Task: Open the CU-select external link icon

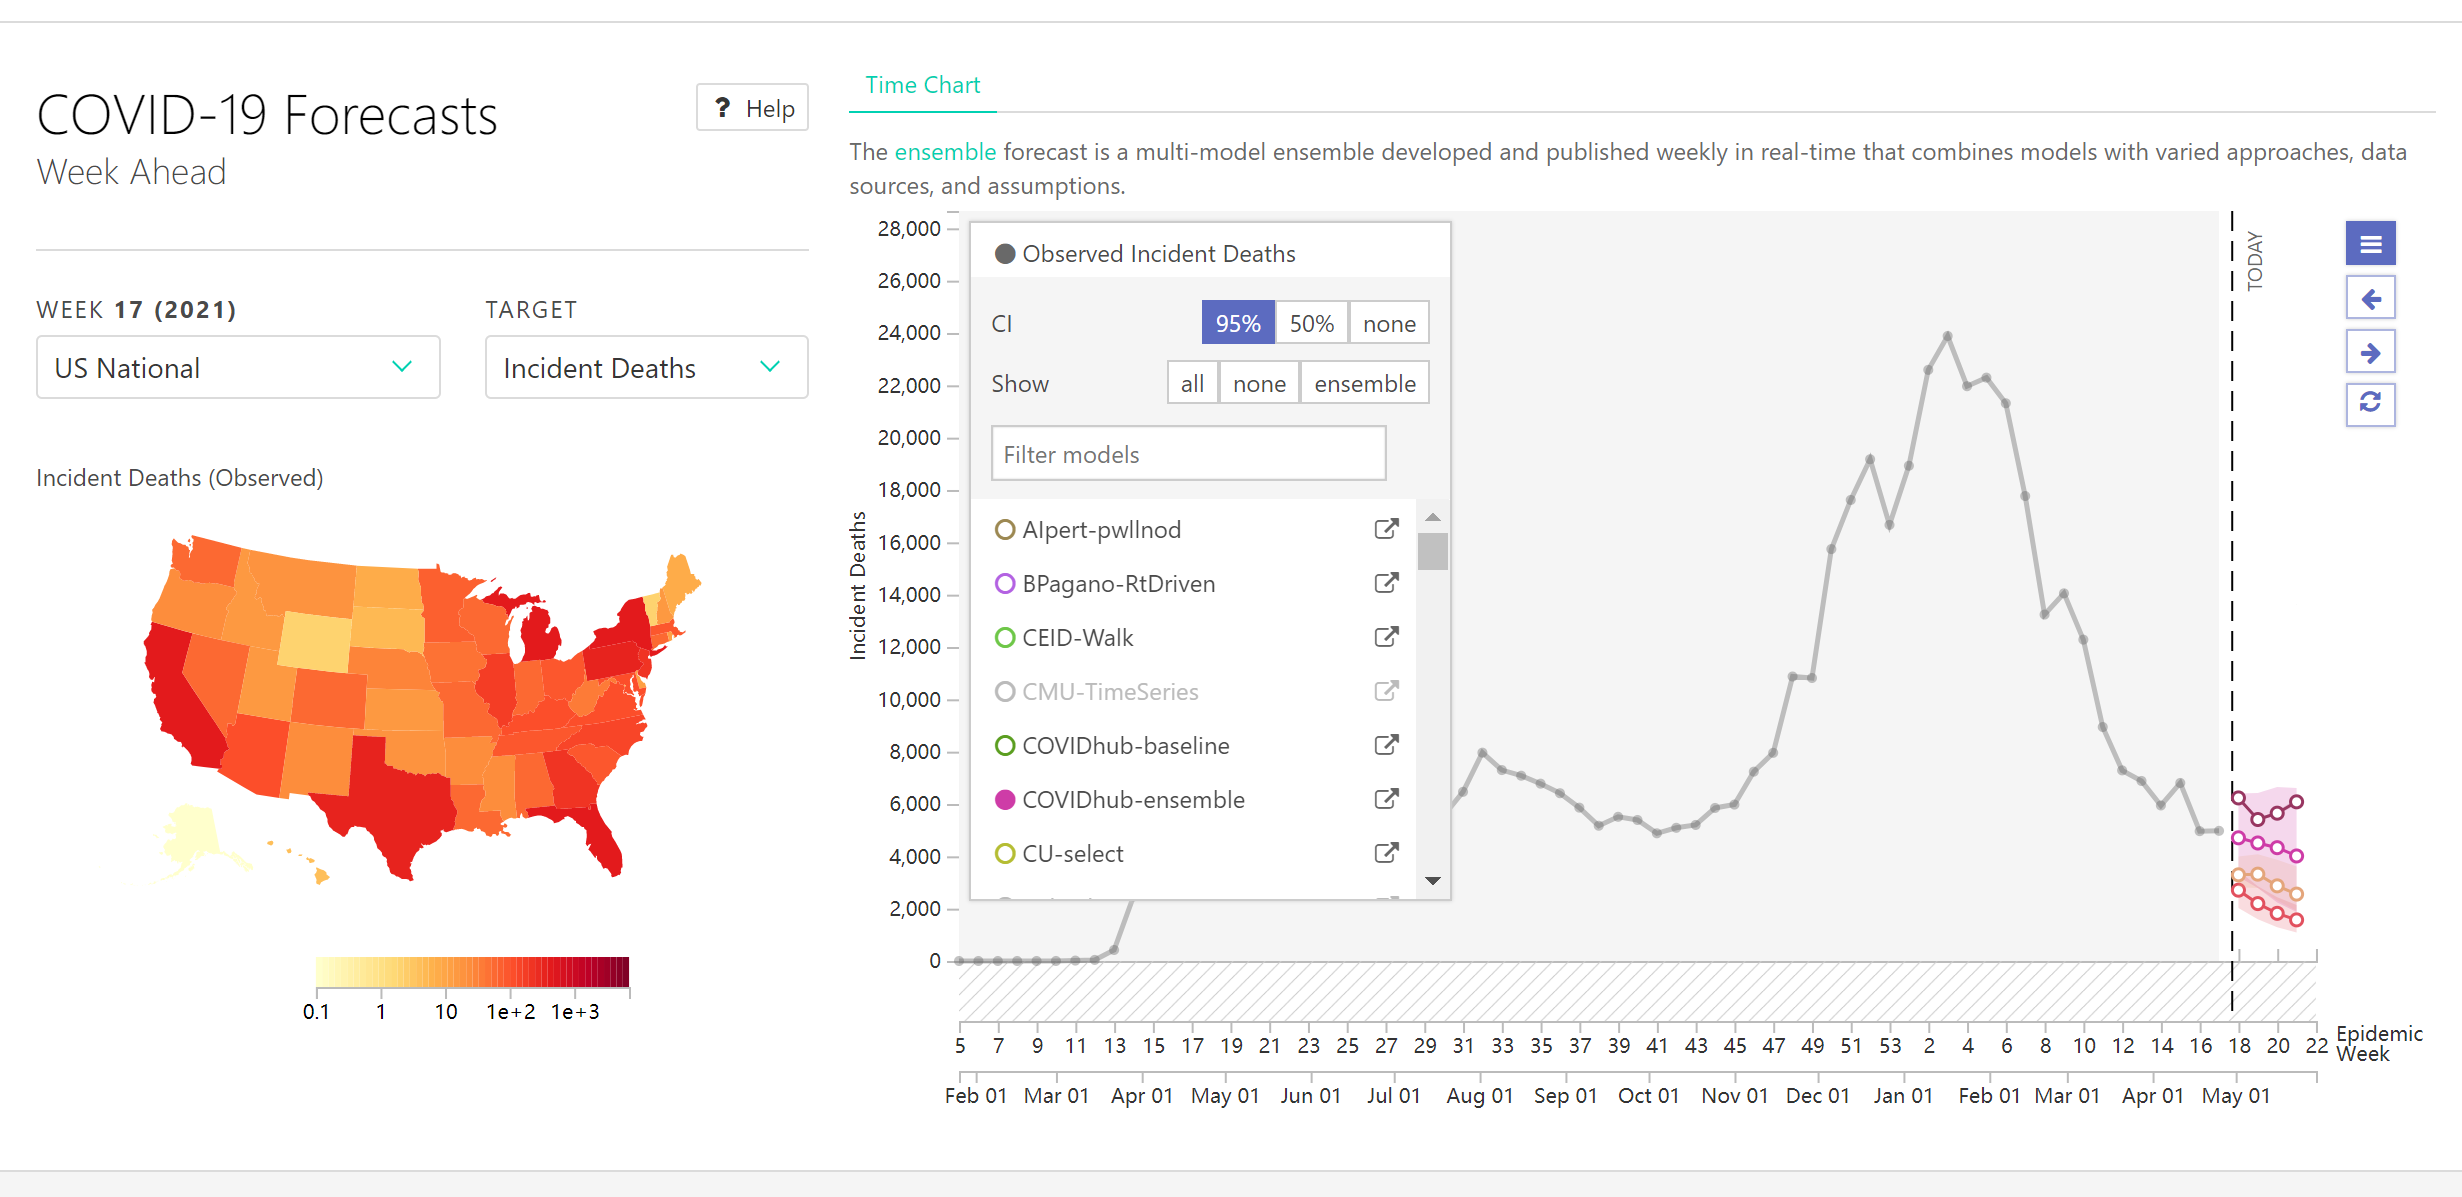Action: click(1386, 853)
